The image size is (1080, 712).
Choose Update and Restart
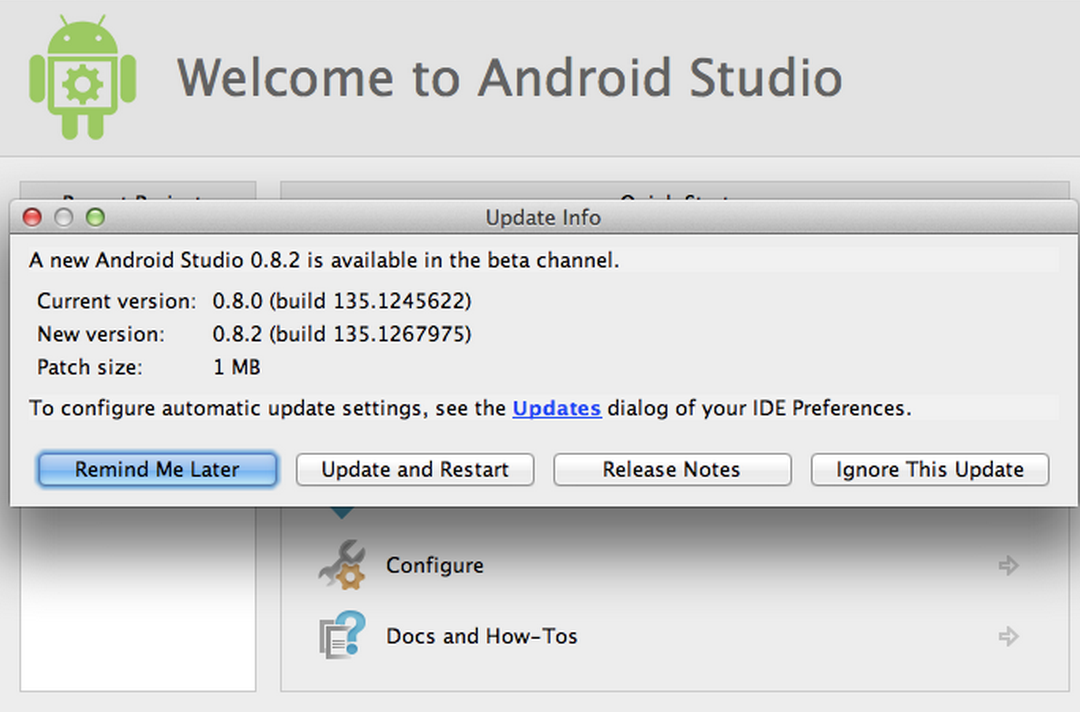pyautogui.click(x=415, y=469)
